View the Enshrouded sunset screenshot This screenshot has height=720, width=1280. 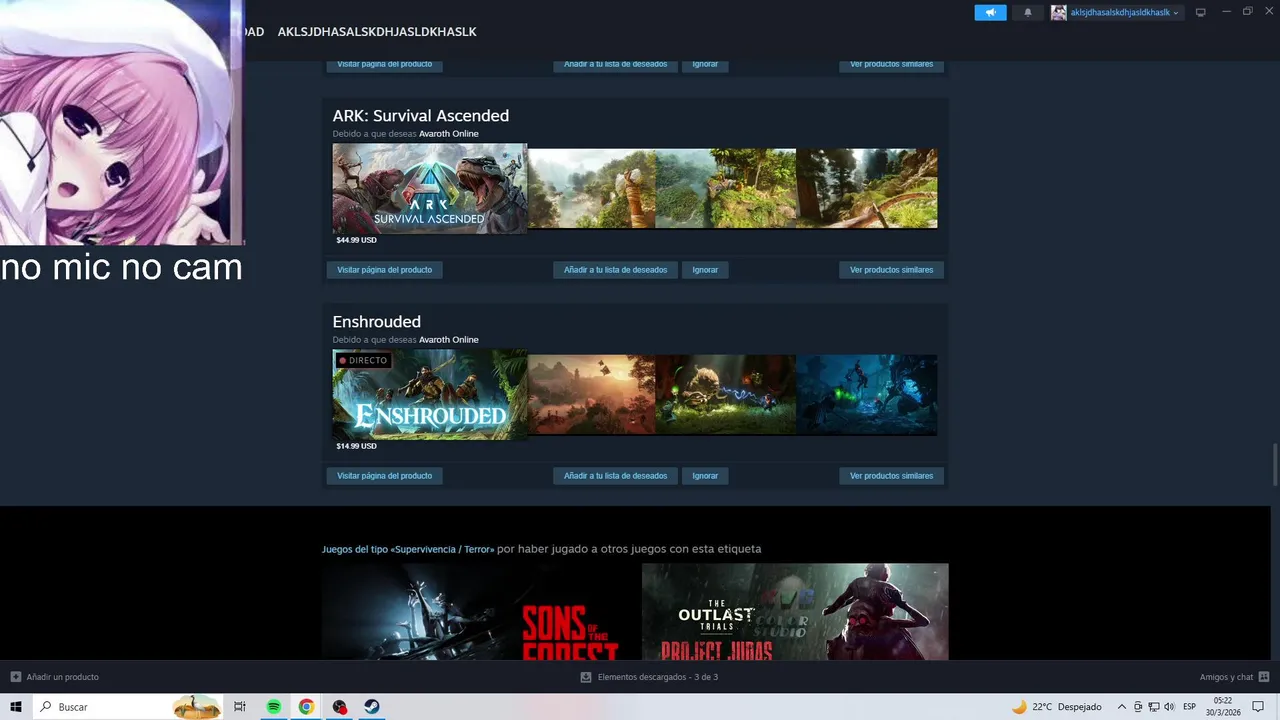(591, 394)
